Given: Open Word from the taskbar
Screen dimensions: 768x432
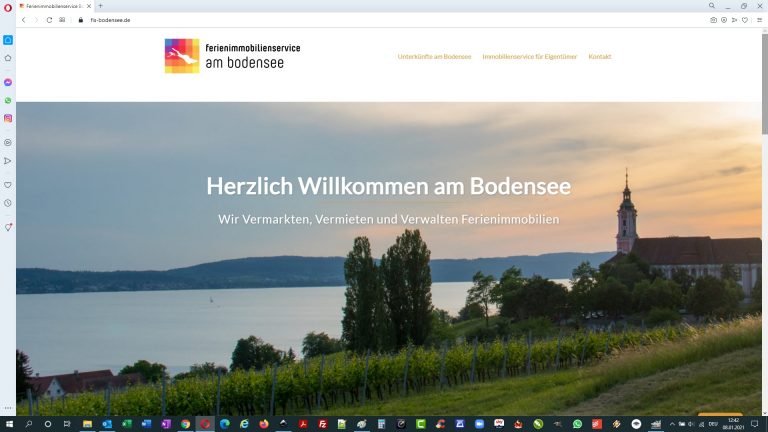Looking at the screenshot, I should click(146, 424).
